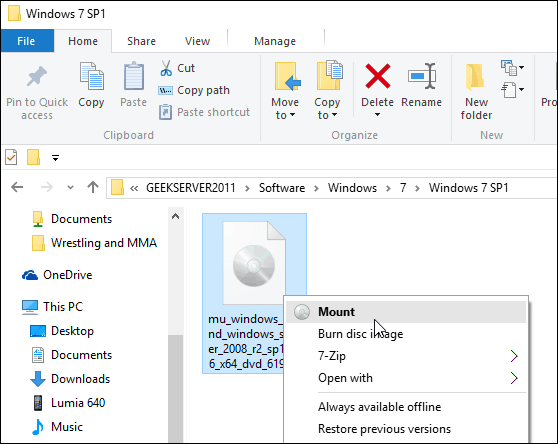558x444 pixels.
Task: Go up one folder level
Action: (x=93, y=187)
